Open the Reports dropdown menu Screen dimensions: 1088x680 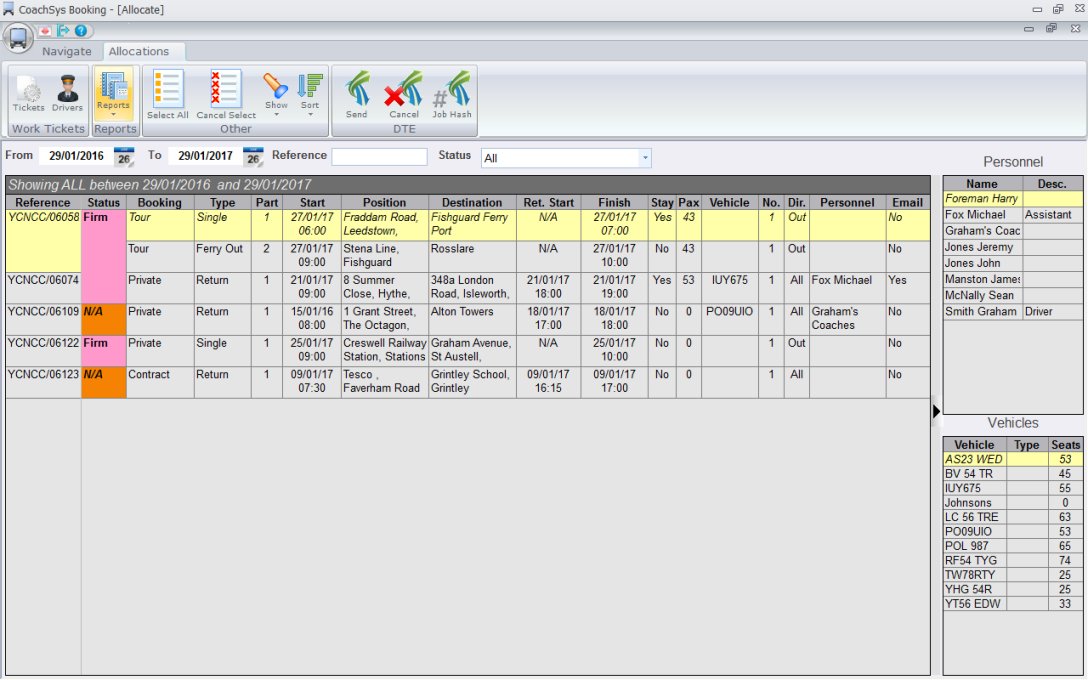113,94
